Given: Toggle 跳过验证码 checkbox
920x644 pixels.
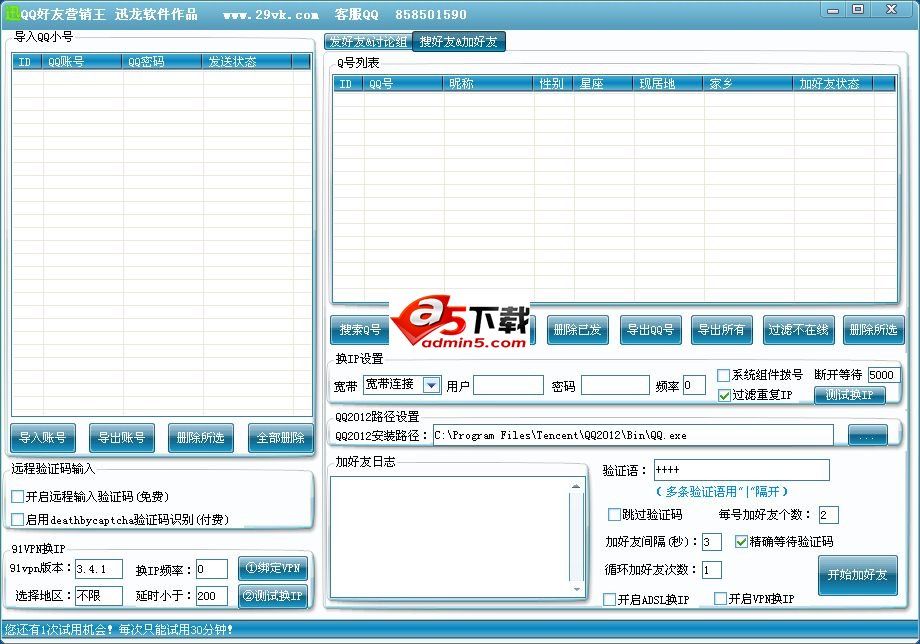Looking at the screenshot, I should (614, 514).
